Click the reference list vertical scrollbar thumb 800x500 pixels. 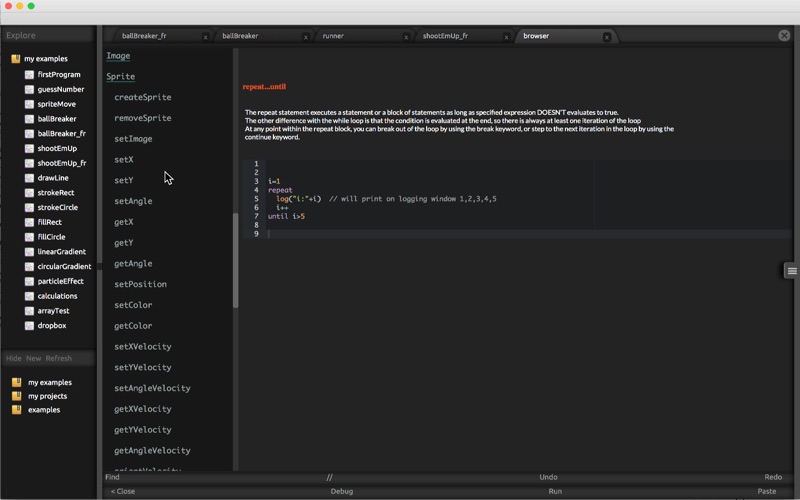click(236, 260)
